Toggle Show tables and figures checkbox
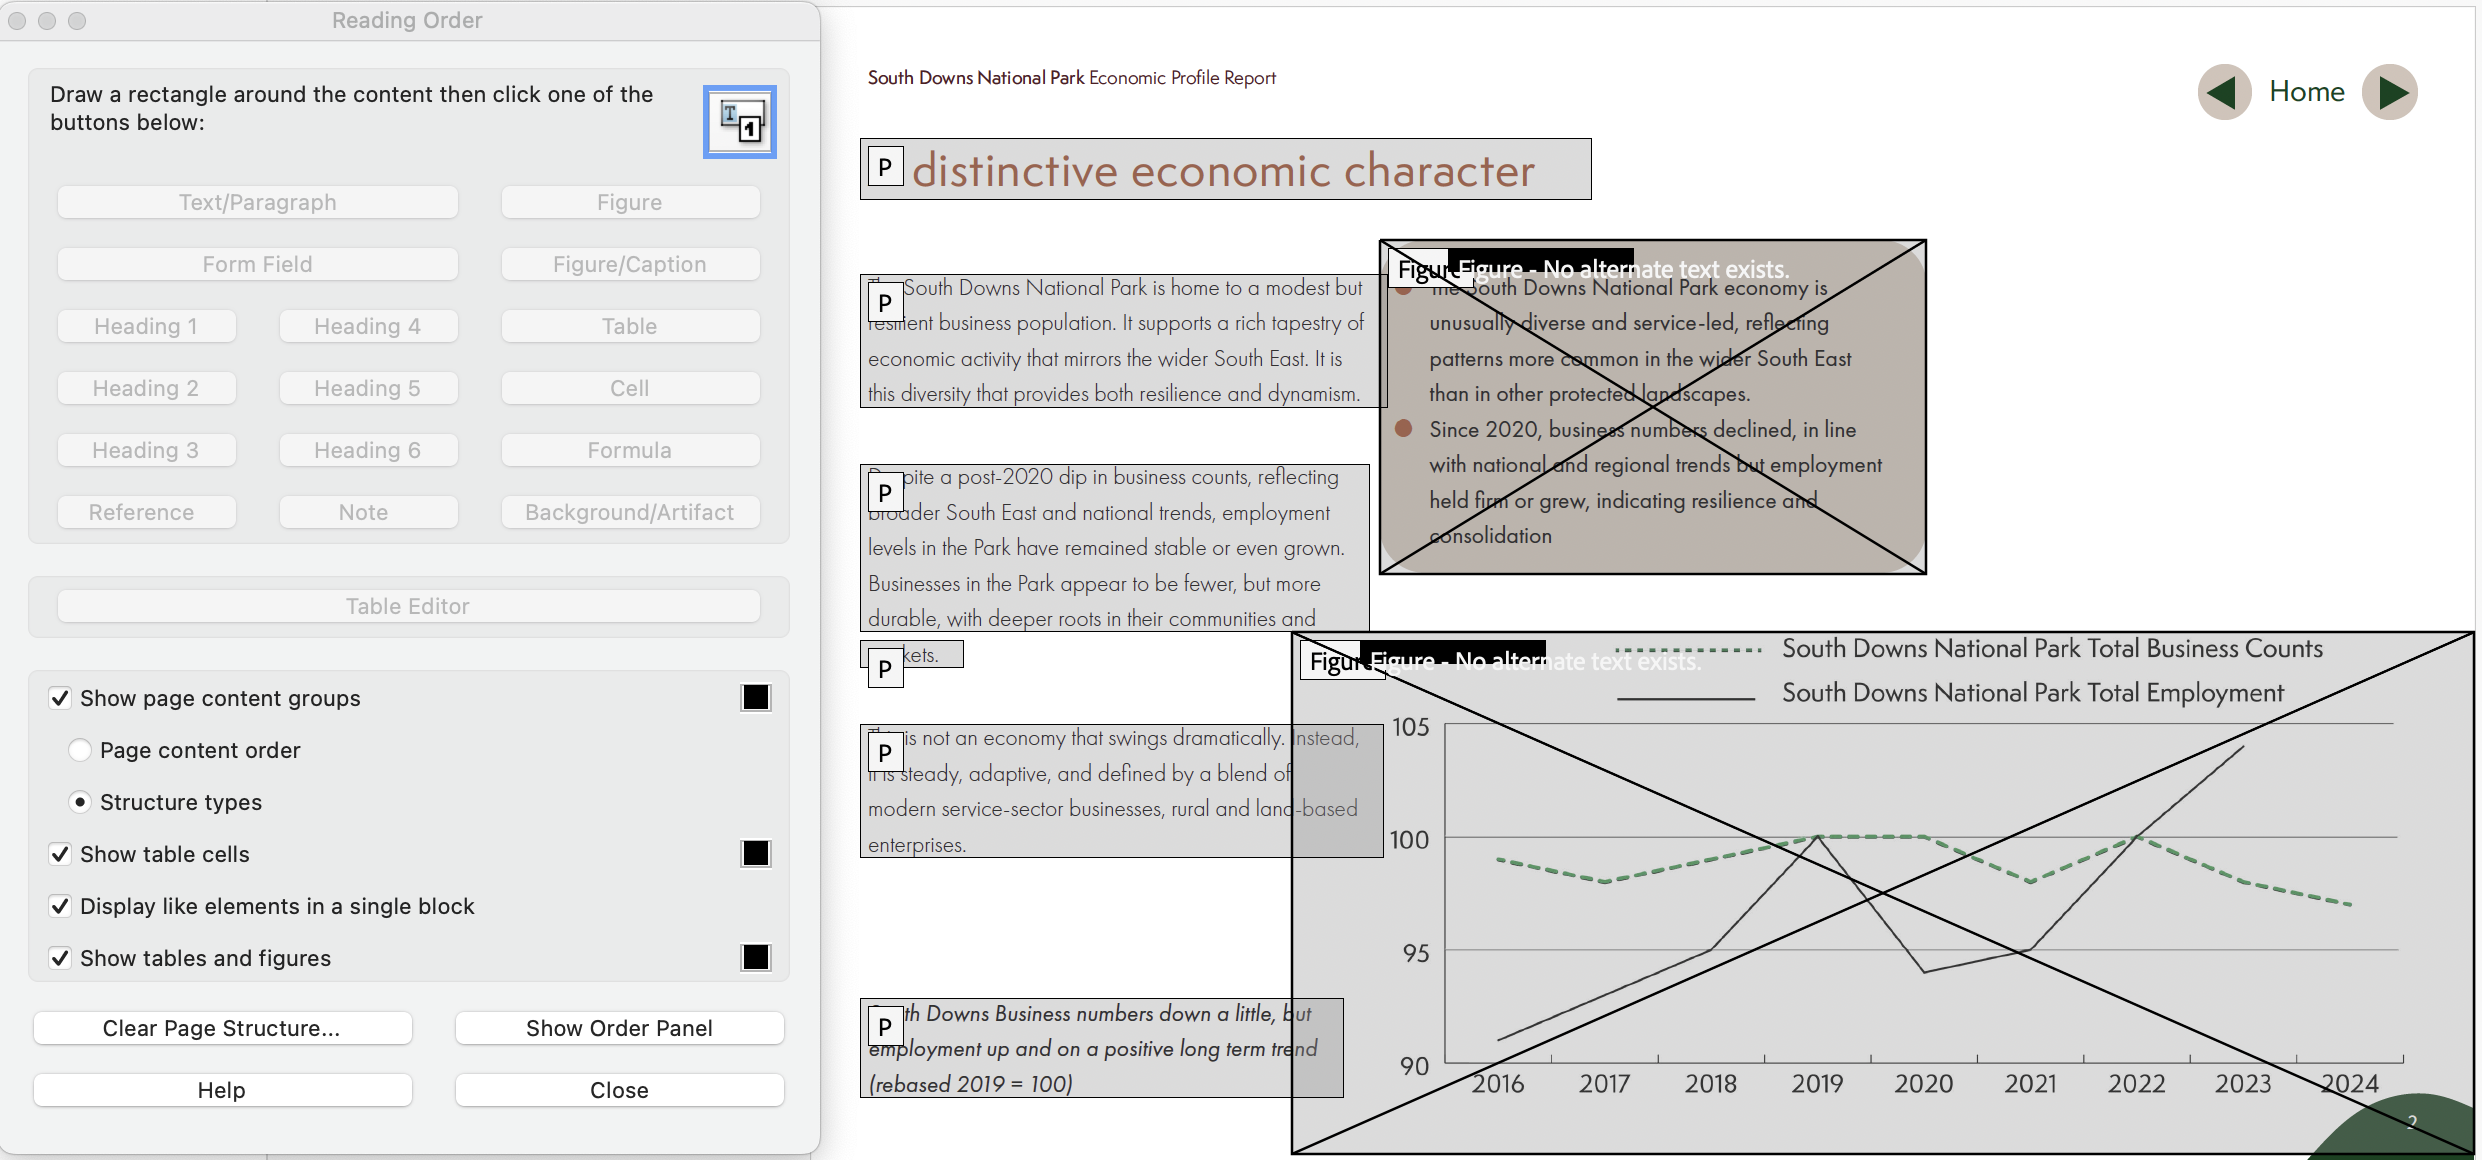 click(60, 958)
